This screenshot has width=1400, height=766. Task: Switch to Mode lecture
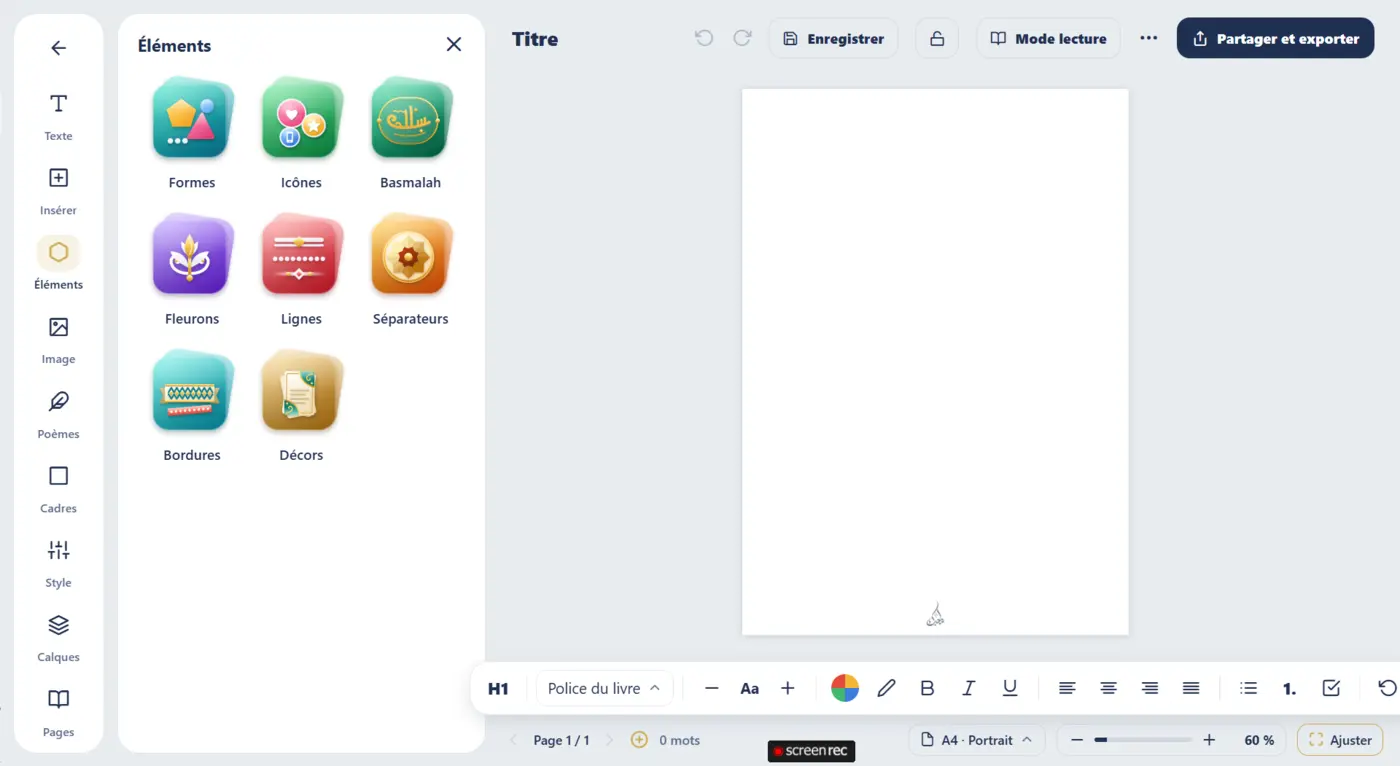(1048, 38)
